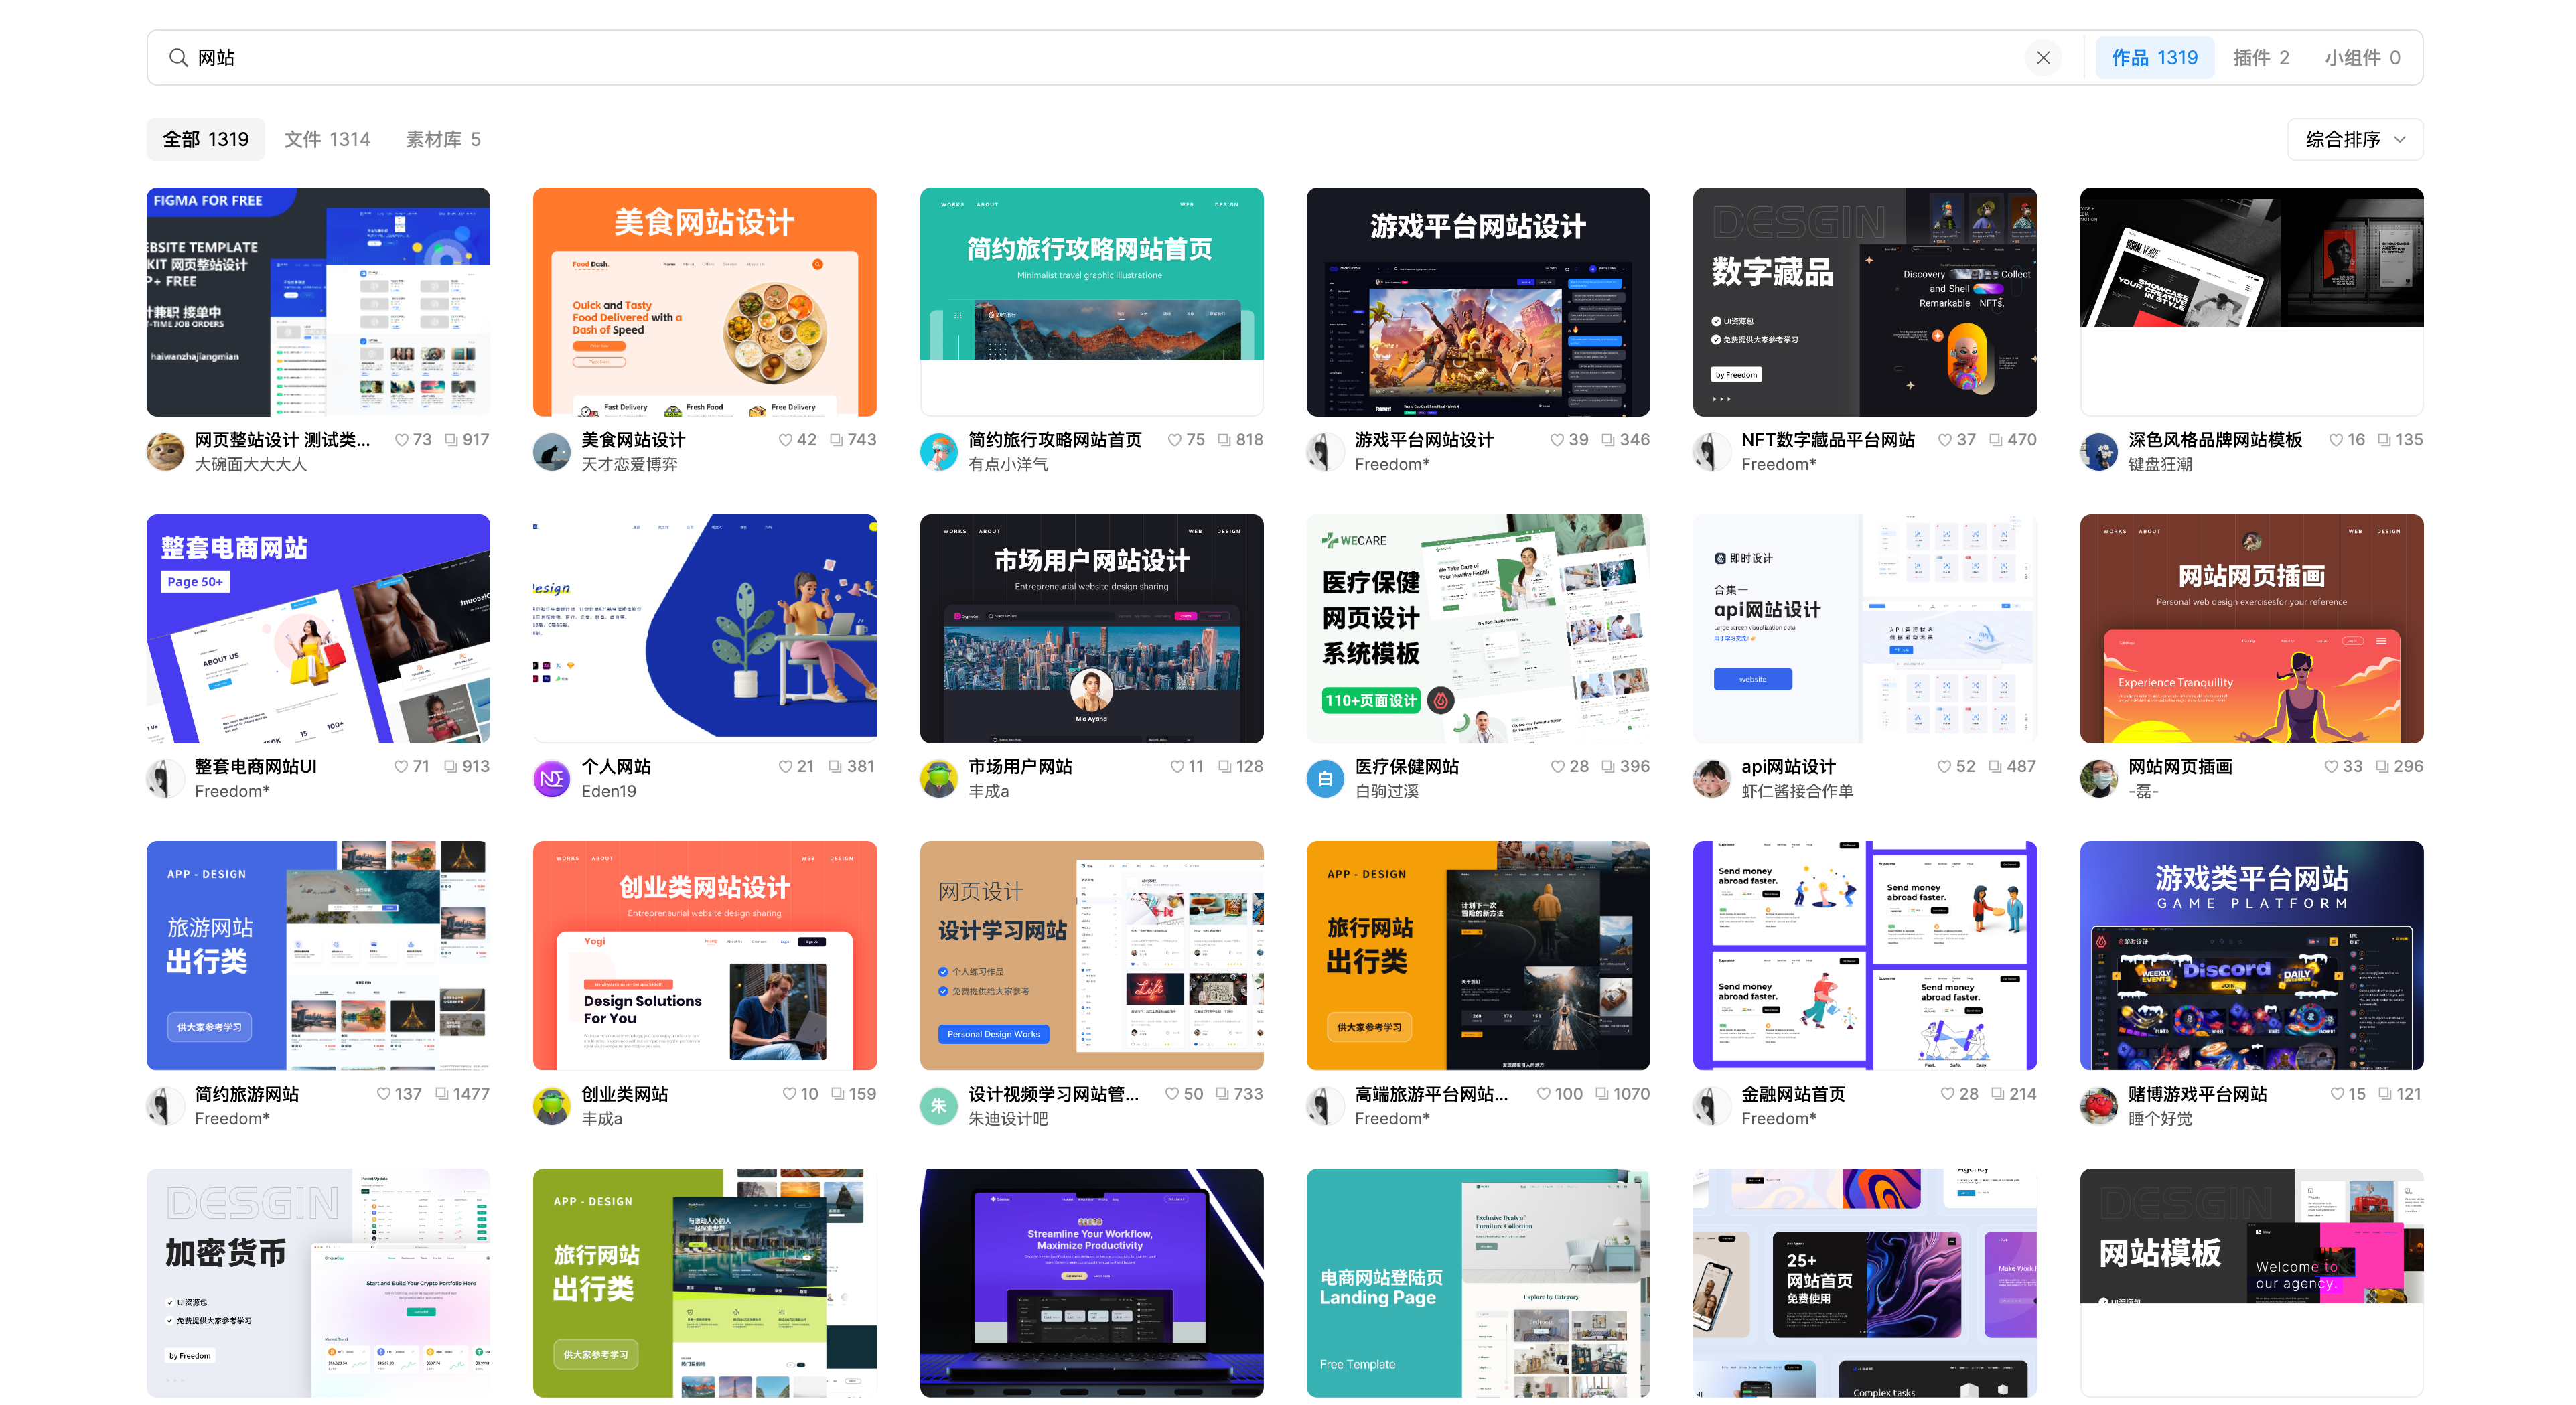This screenshot has width=2576, height=1405.
Task: Open NFT数字藏品平台网站 title link
Action: (1827, 440)
